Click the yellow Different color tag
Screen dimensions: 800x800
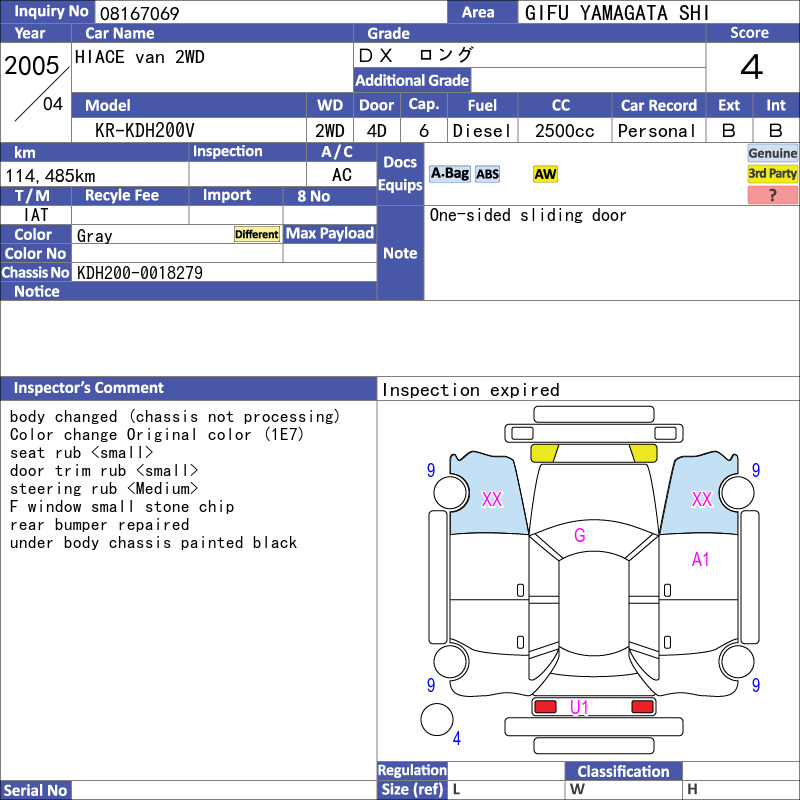tap(257, 234)
